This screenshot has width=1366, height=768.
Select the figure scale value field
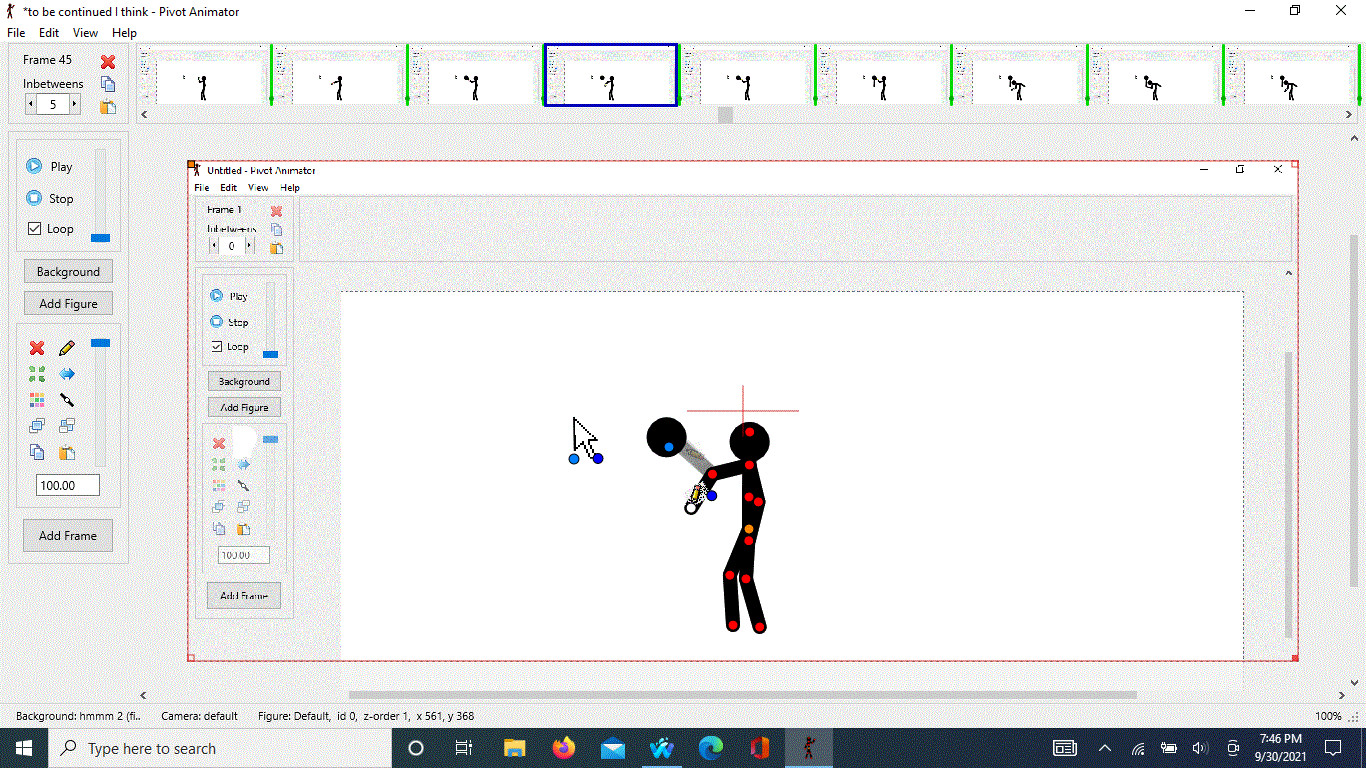(67, 484)
